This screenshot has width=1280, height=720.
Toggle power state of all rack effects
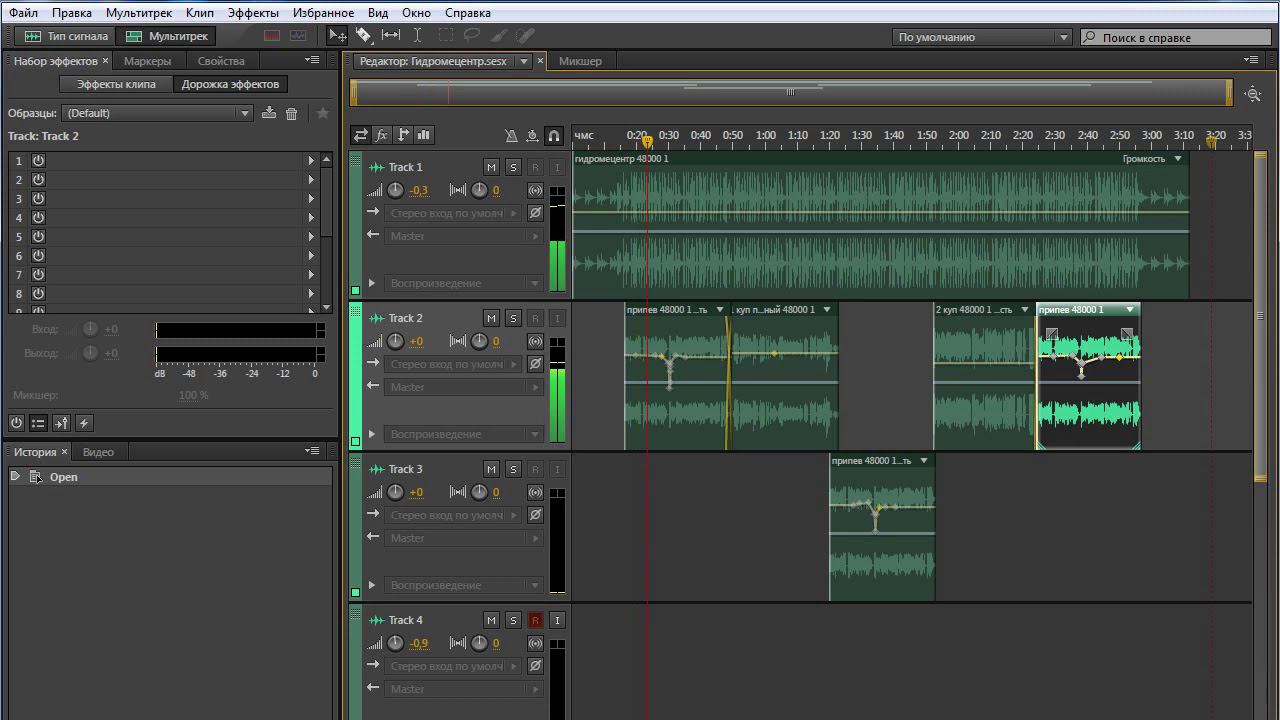coord(17,423)
